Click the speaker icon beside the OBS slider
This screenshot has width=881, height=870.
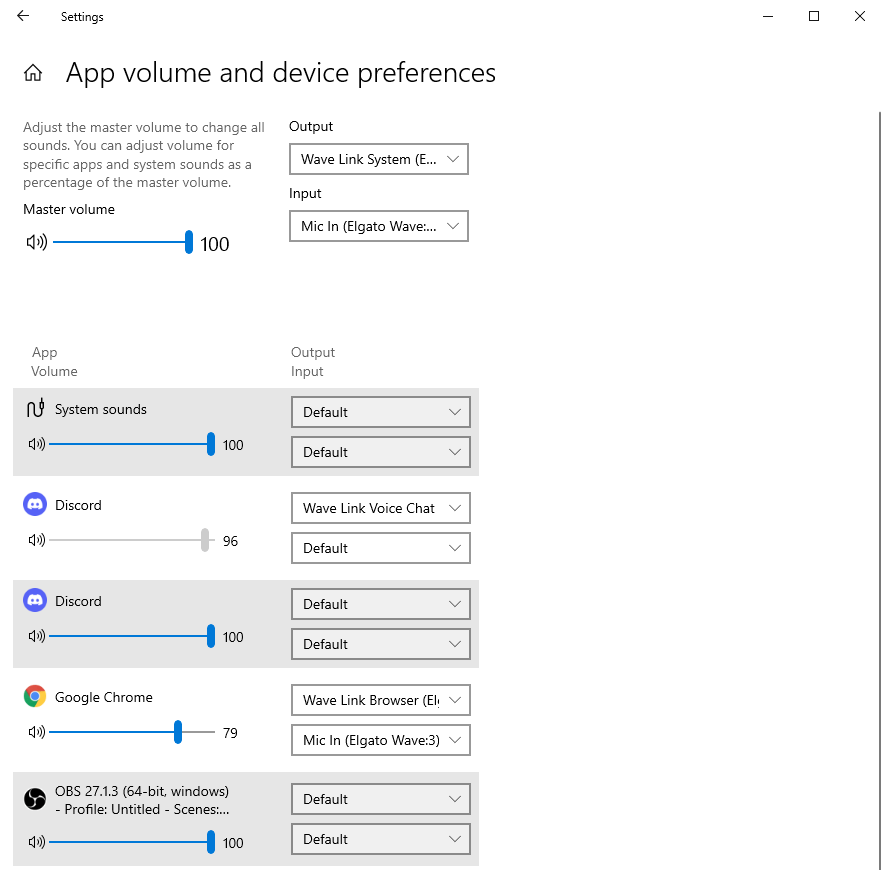37,842
